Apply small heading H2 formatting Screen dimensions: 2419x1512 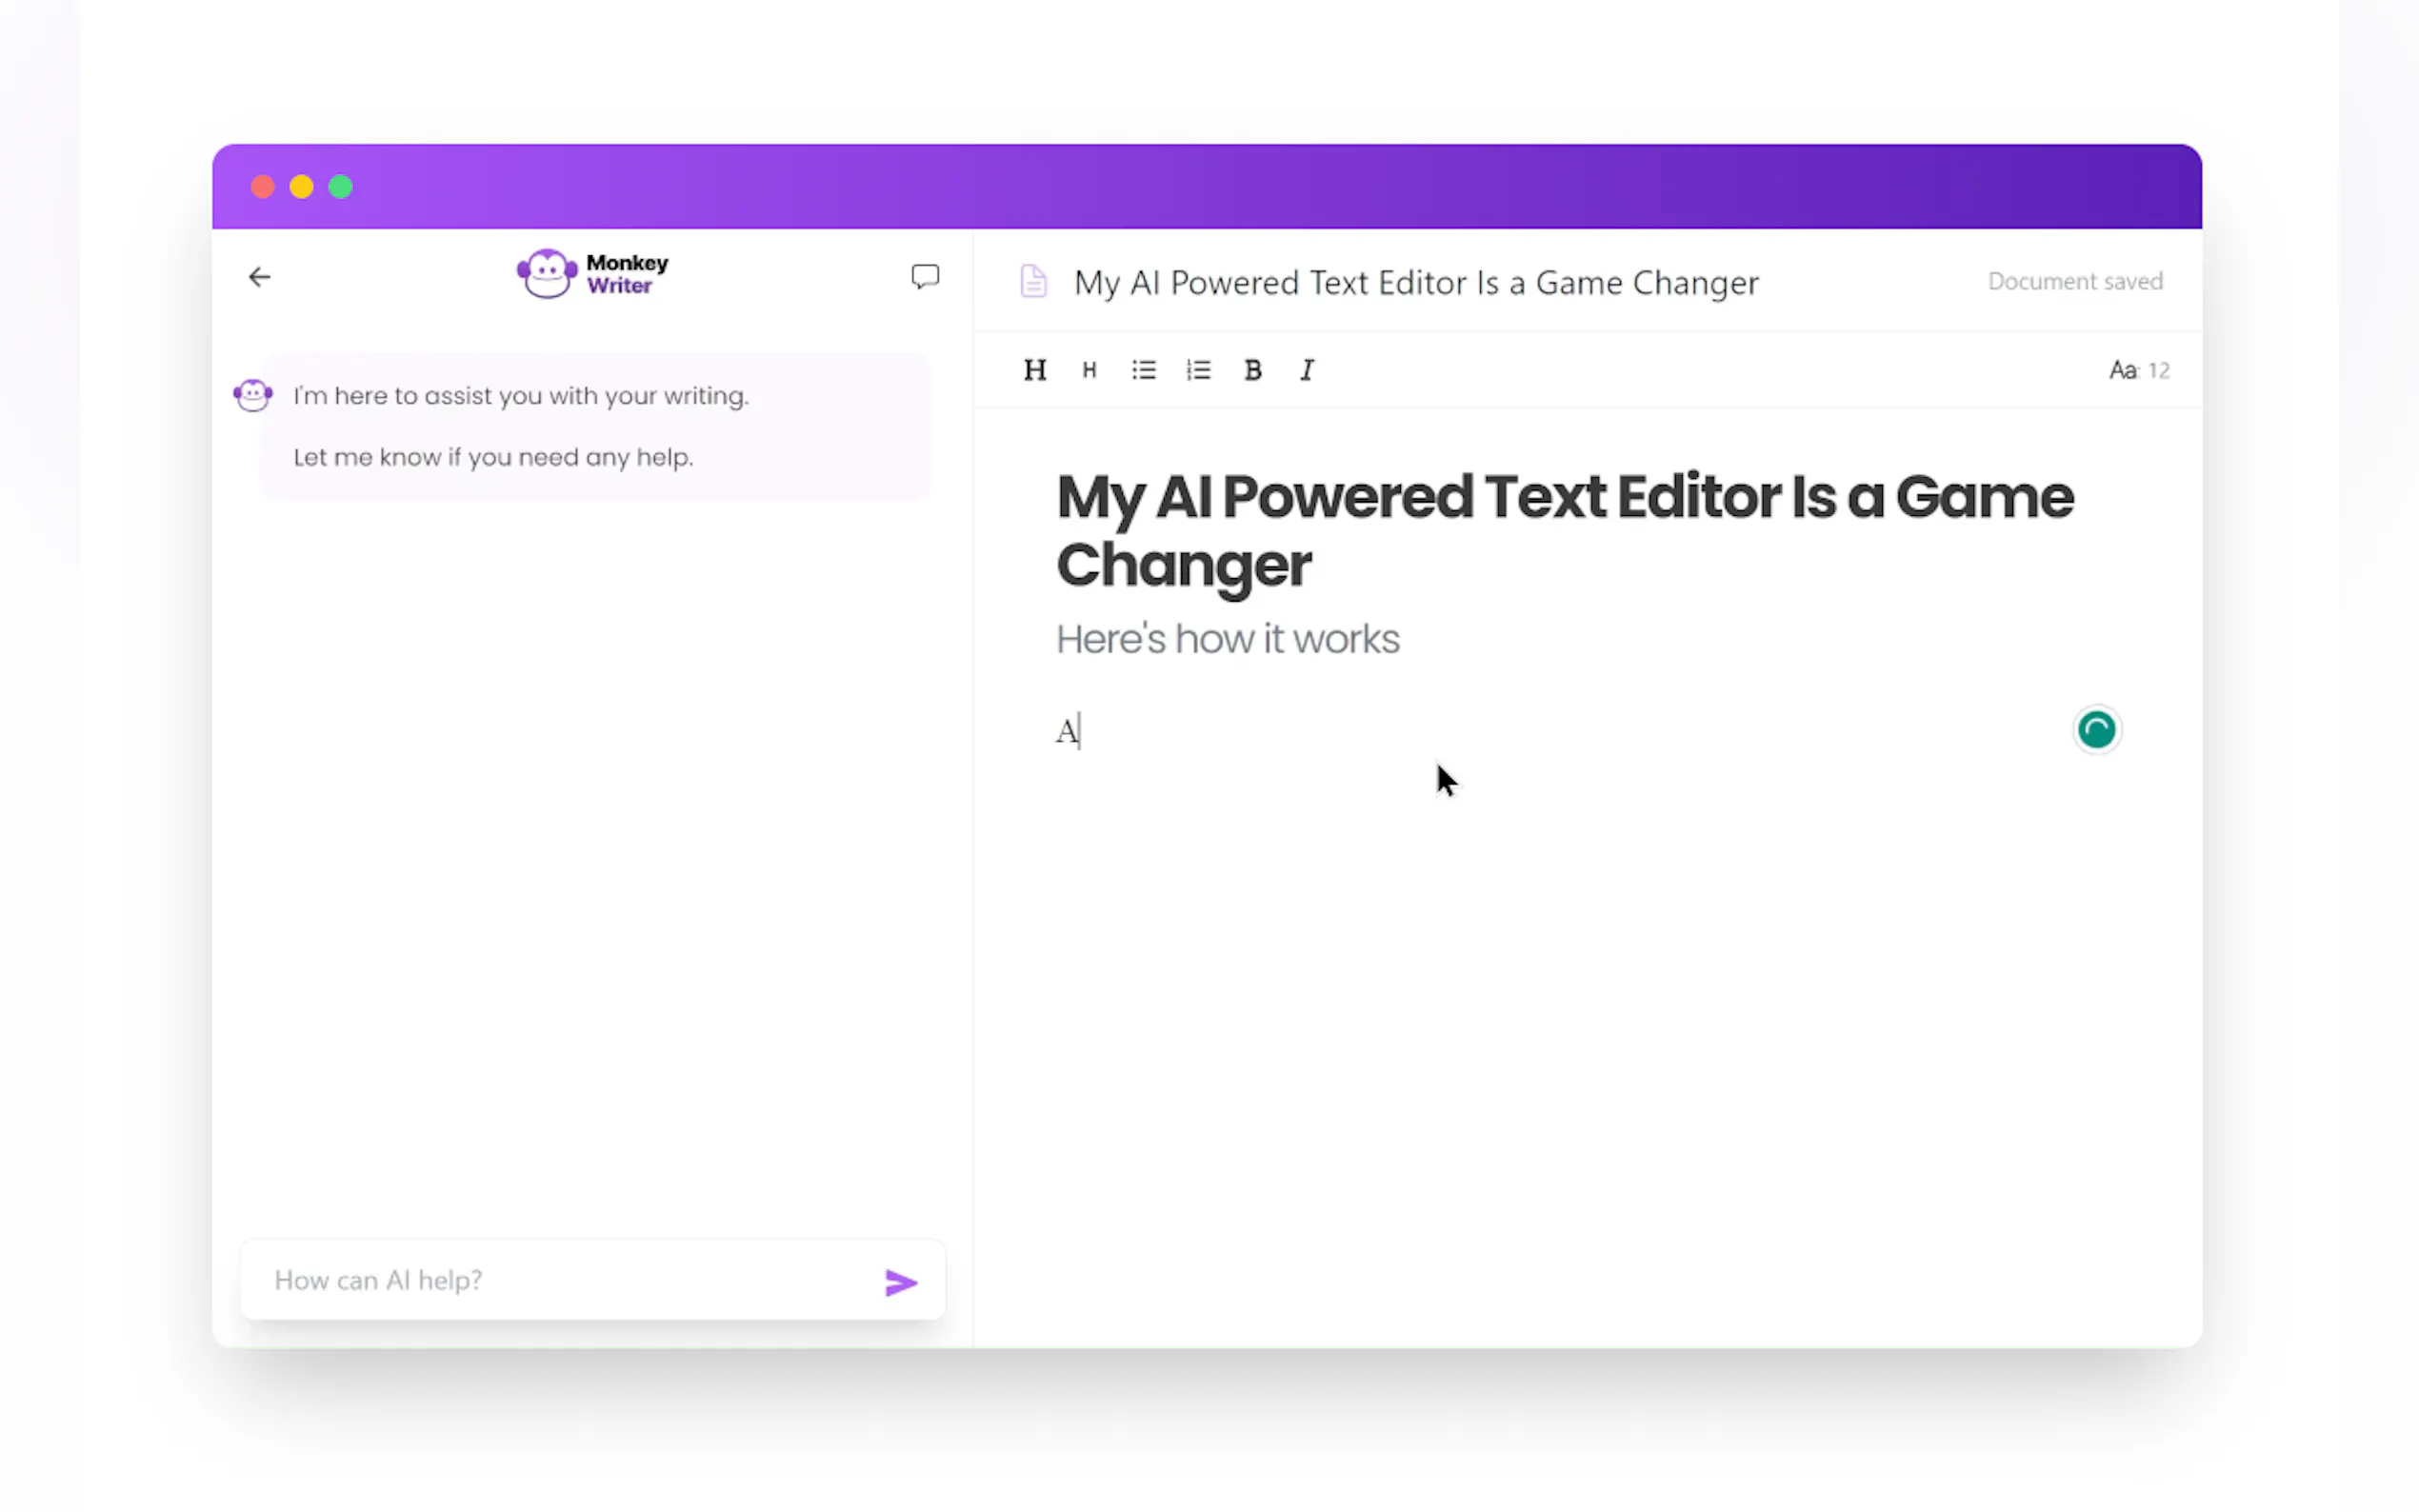point(1089,370)
